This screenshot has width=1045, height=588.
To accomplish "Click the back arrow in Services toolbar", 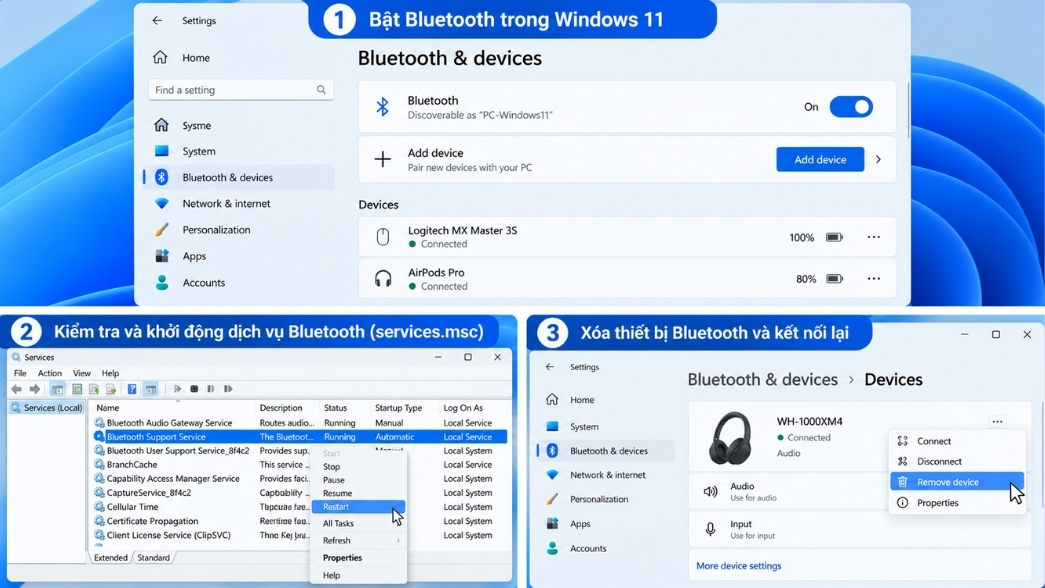I will pos(17,389).
